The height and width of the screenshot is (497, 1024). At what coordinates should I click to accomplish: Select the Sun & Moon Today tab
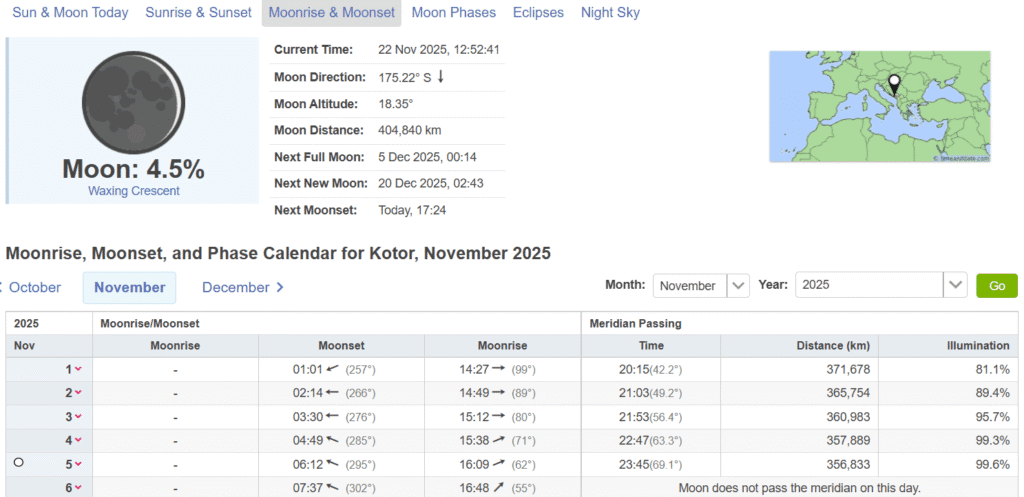pos(70,13)
